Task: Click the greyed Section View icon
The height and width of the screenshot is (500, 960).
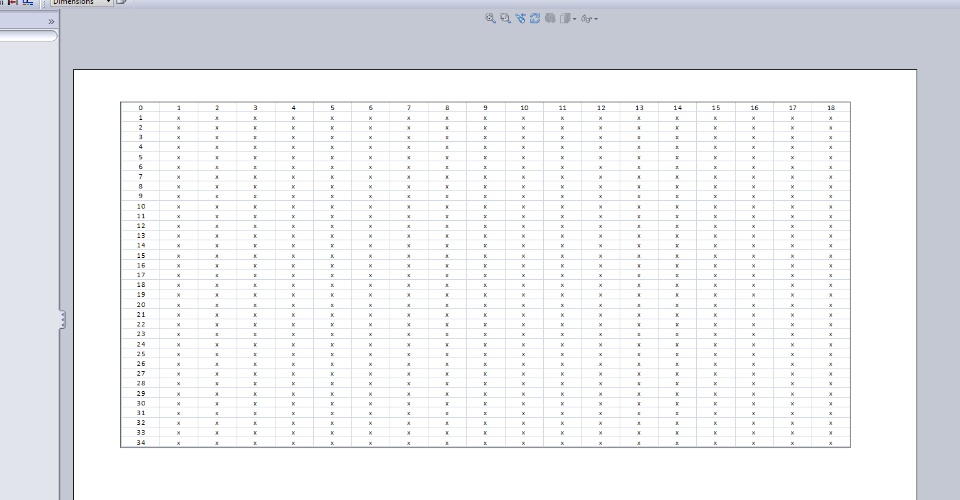Action: point(550,18)
